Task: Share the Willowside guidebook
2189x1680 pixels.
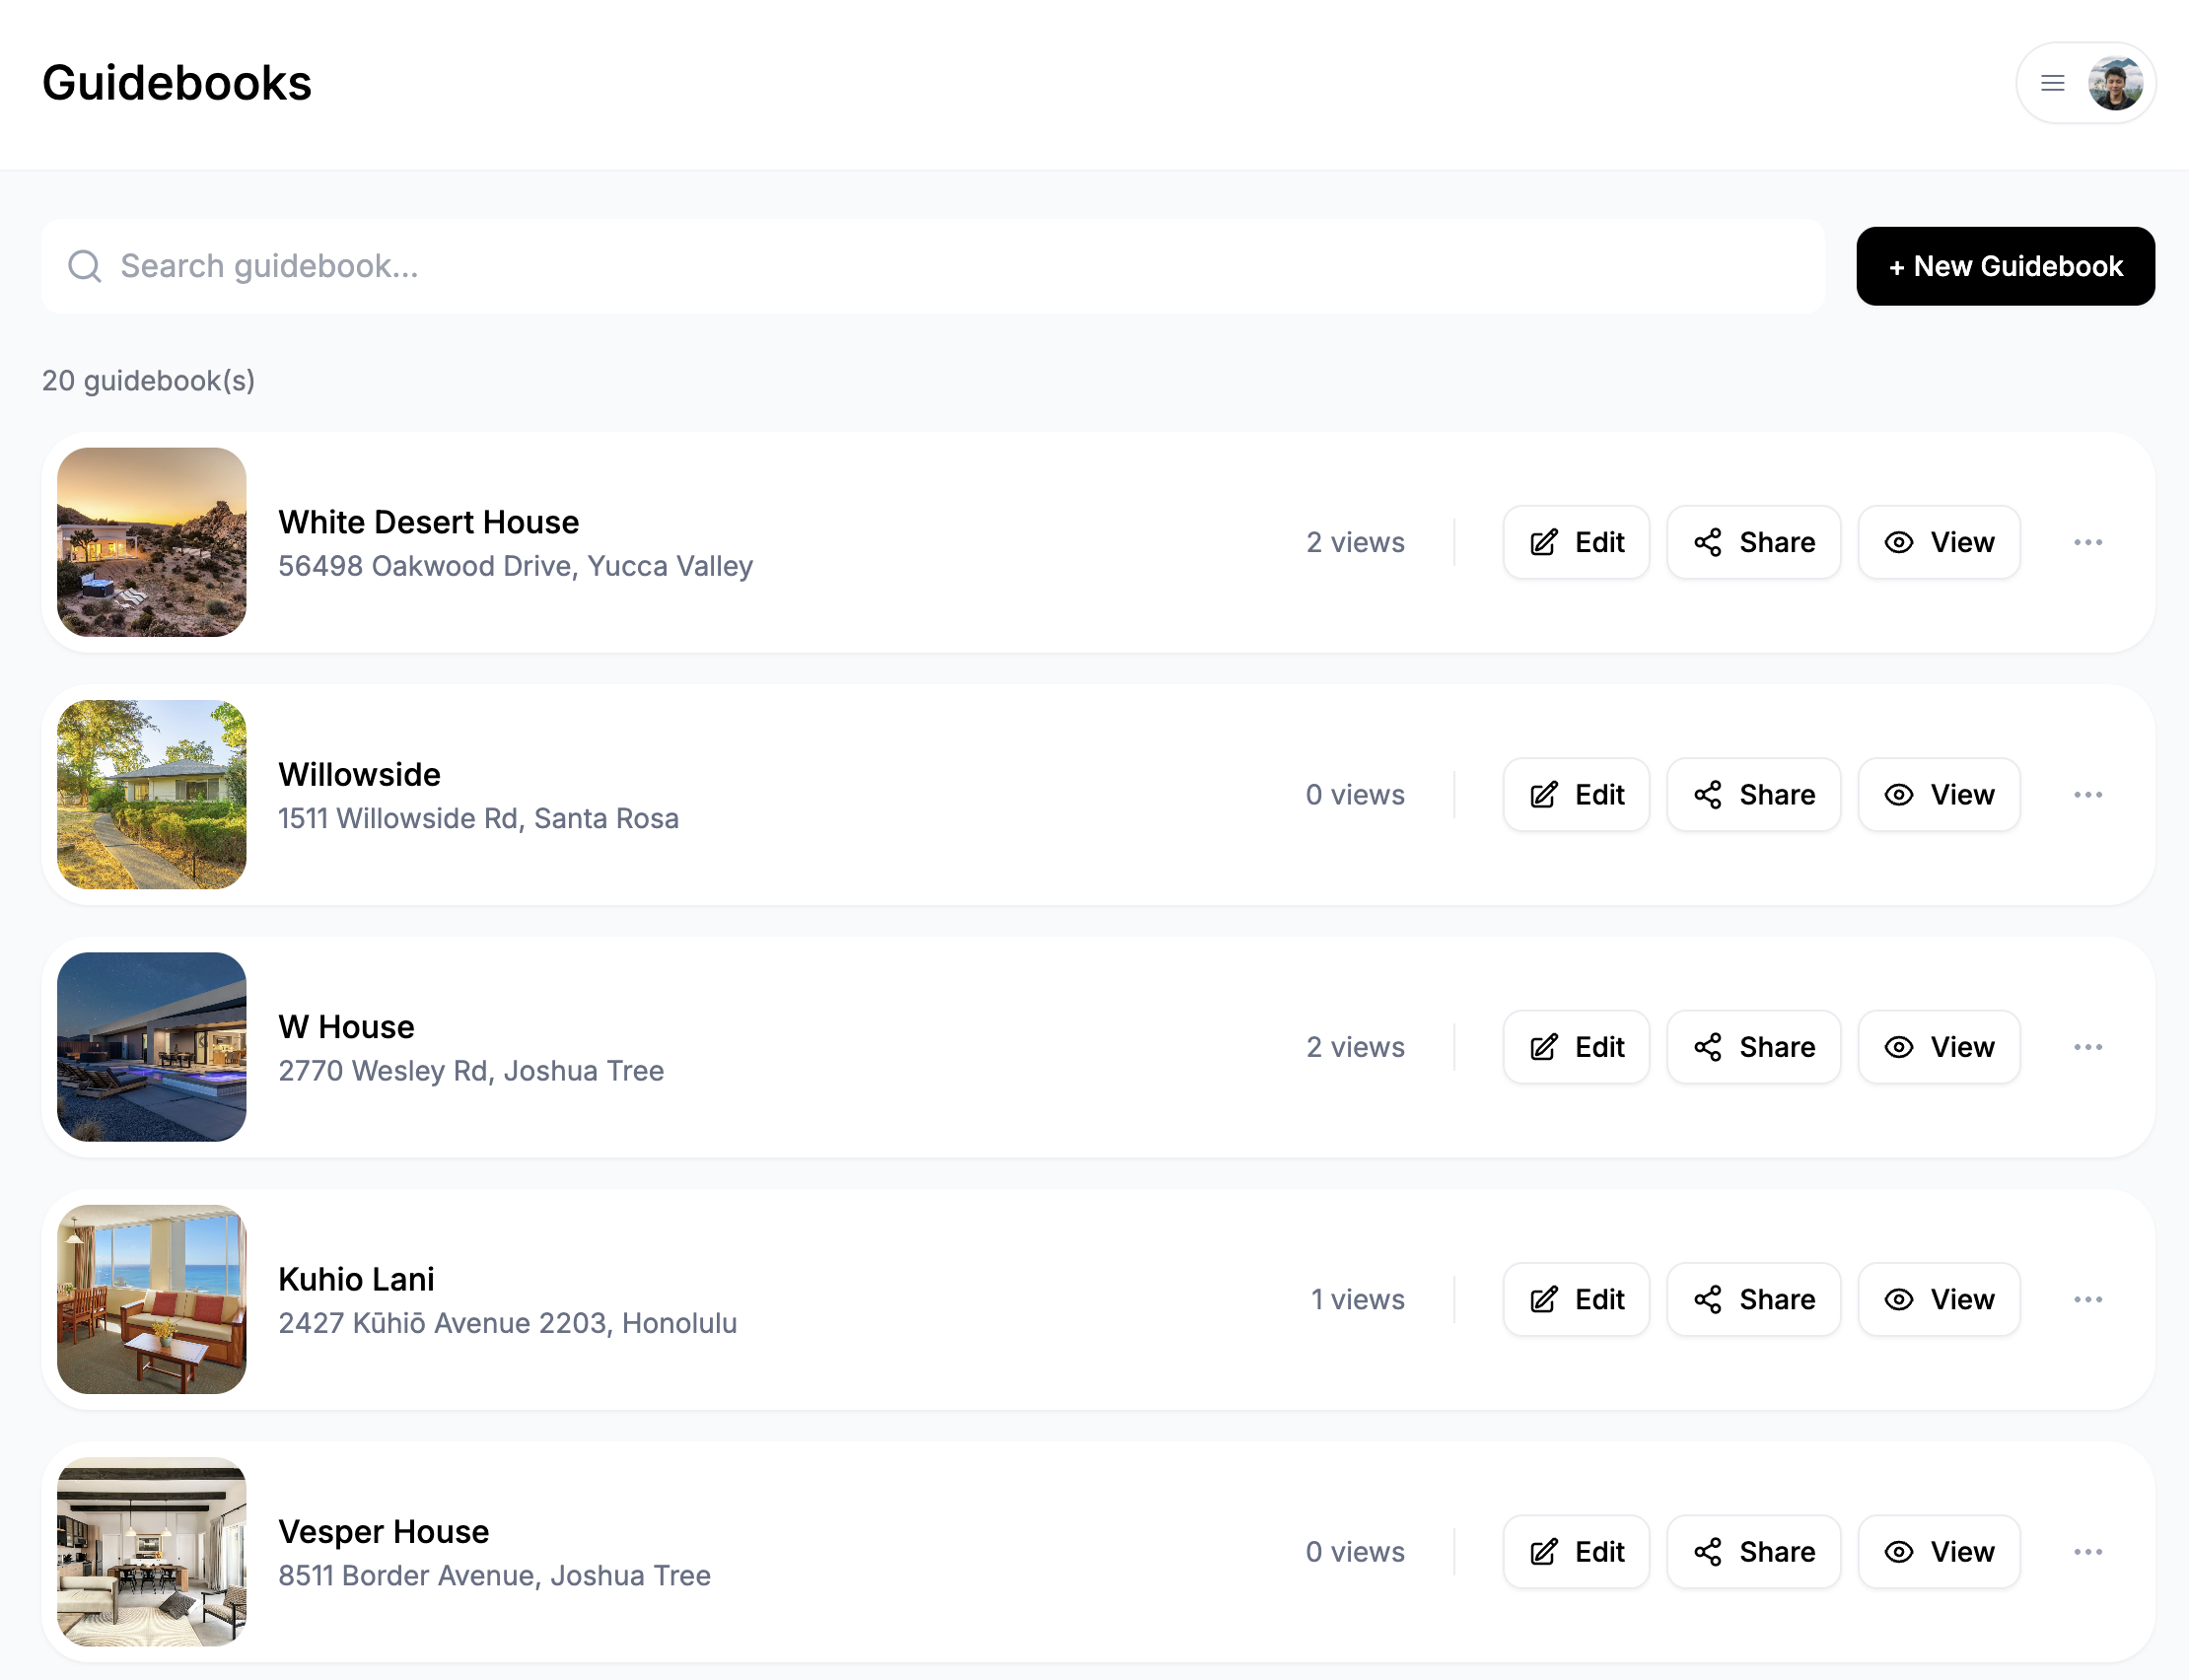Action: tap(1753, 795)
